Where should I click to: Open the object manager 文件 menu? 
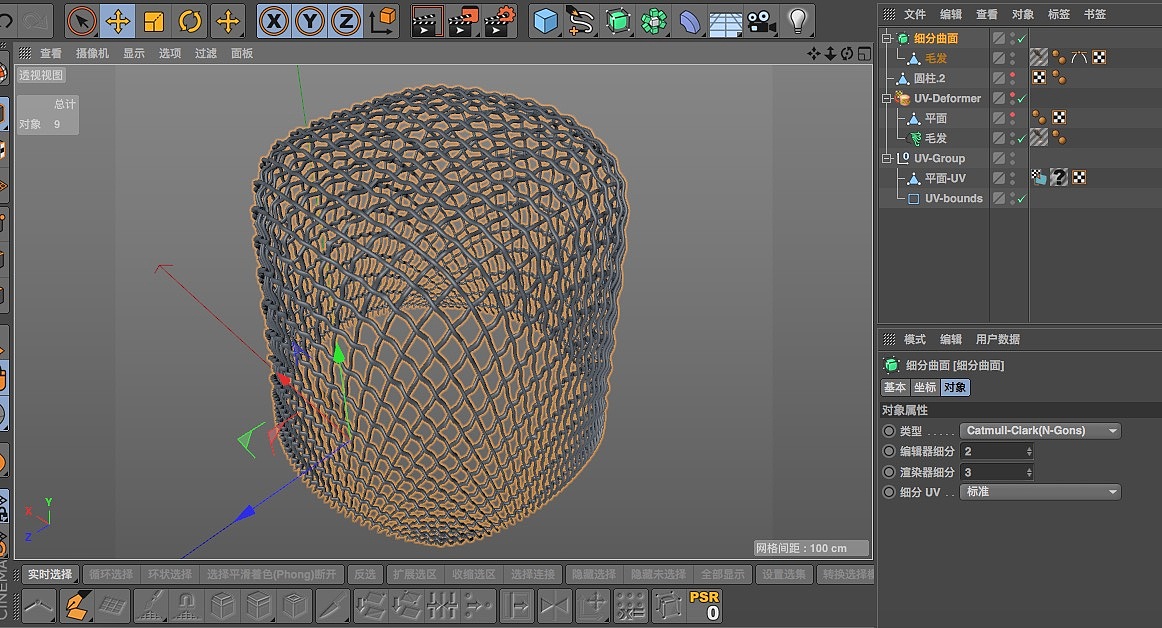[x=914, y=14]
